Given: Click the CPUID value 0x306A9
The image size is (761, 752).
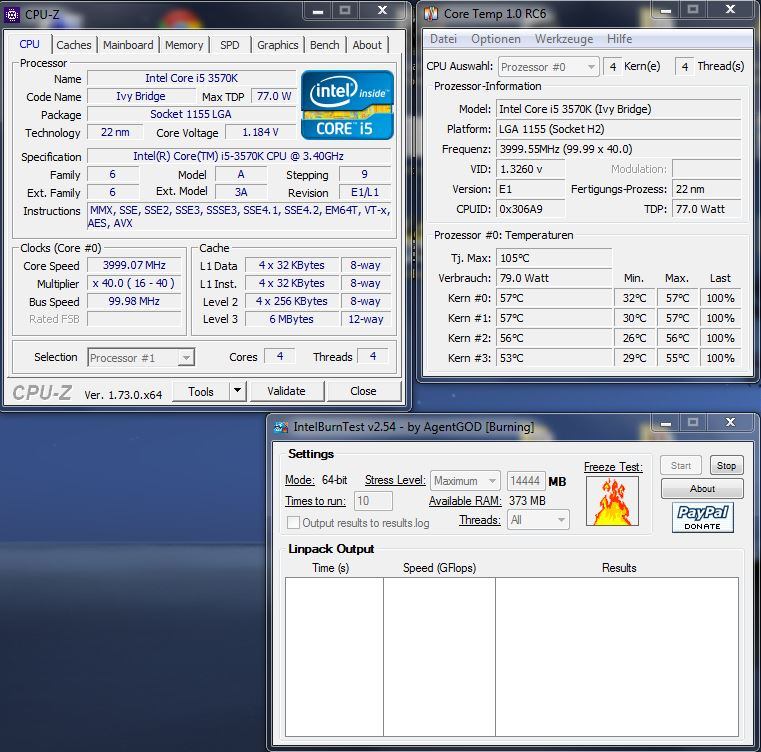Looking at the screenshot, I should coord(530,209).
